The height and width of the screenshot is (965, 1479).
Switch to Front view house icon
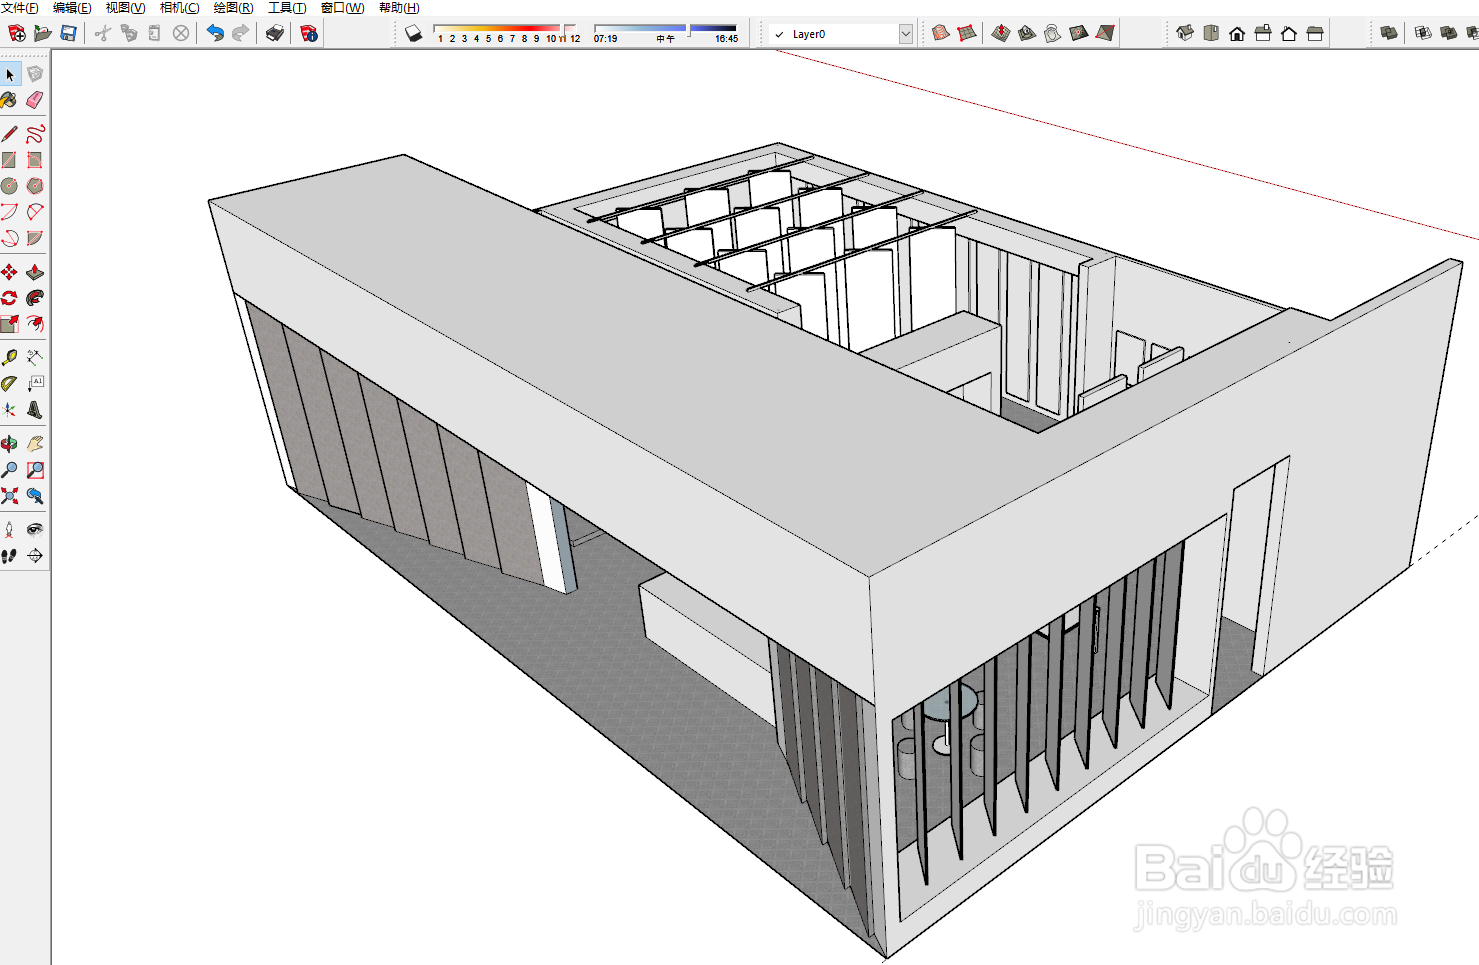pos(1237,33)
